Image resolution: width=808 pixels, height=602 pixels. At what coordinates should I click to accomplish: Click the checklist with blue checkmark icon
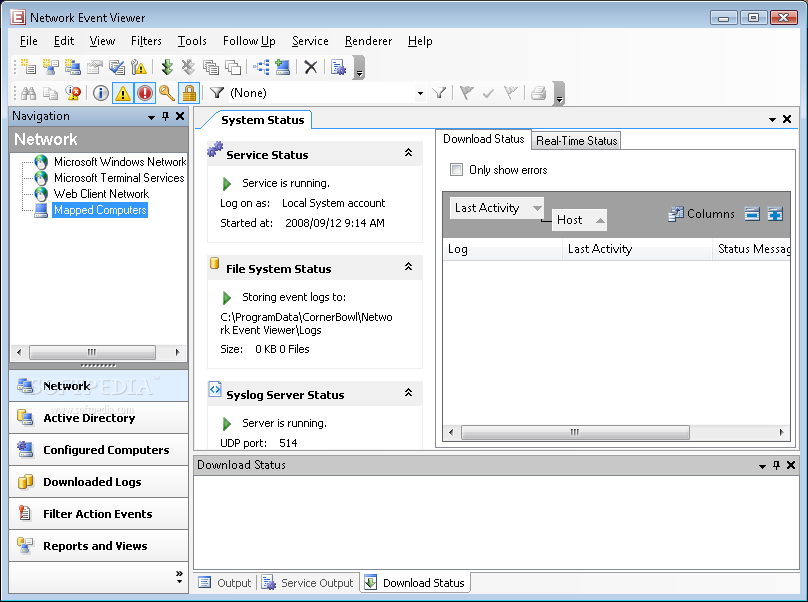pos(117,67)
